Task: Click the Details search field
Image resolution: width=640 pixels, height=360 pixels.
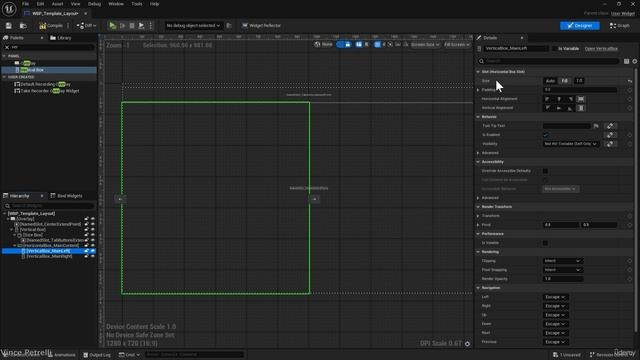Action: [x=548, y=61]
